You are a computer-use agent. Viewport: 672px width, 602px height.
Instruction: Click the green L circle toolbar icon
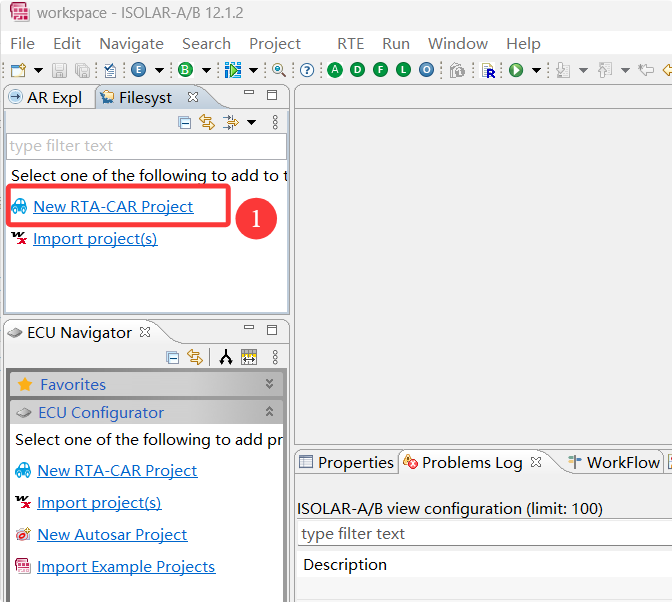[x=403, y=70]
